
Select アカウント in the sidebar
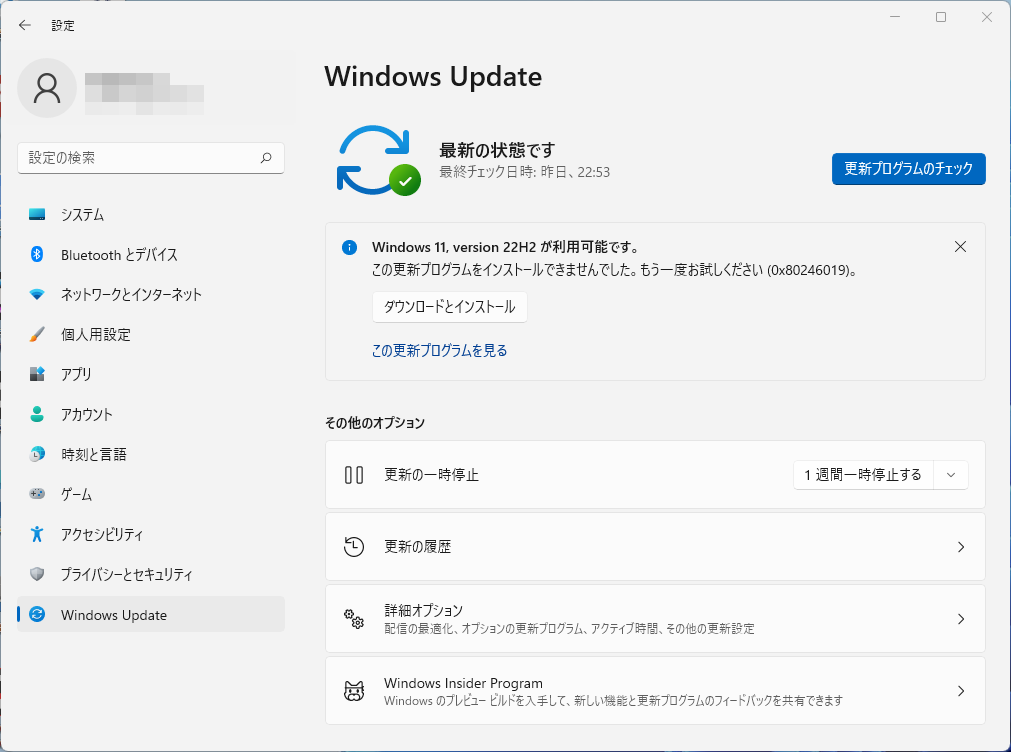click(151, 415)
